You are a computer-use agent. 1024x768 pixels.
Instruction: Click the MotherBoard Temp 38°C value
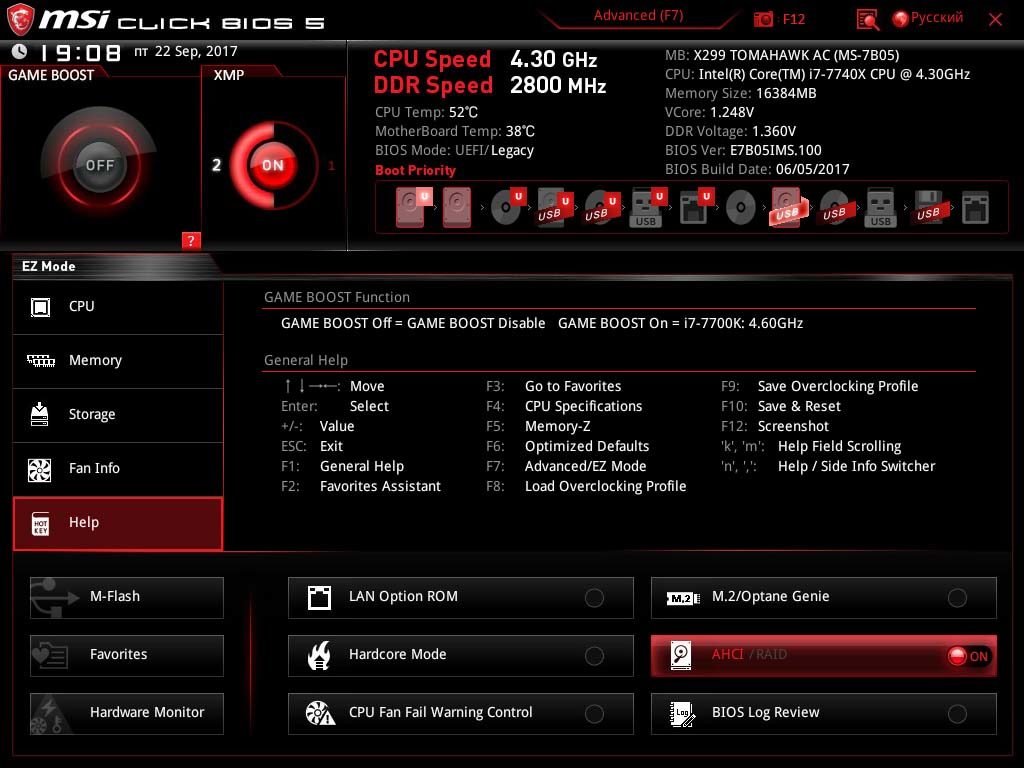coord(520,131)
